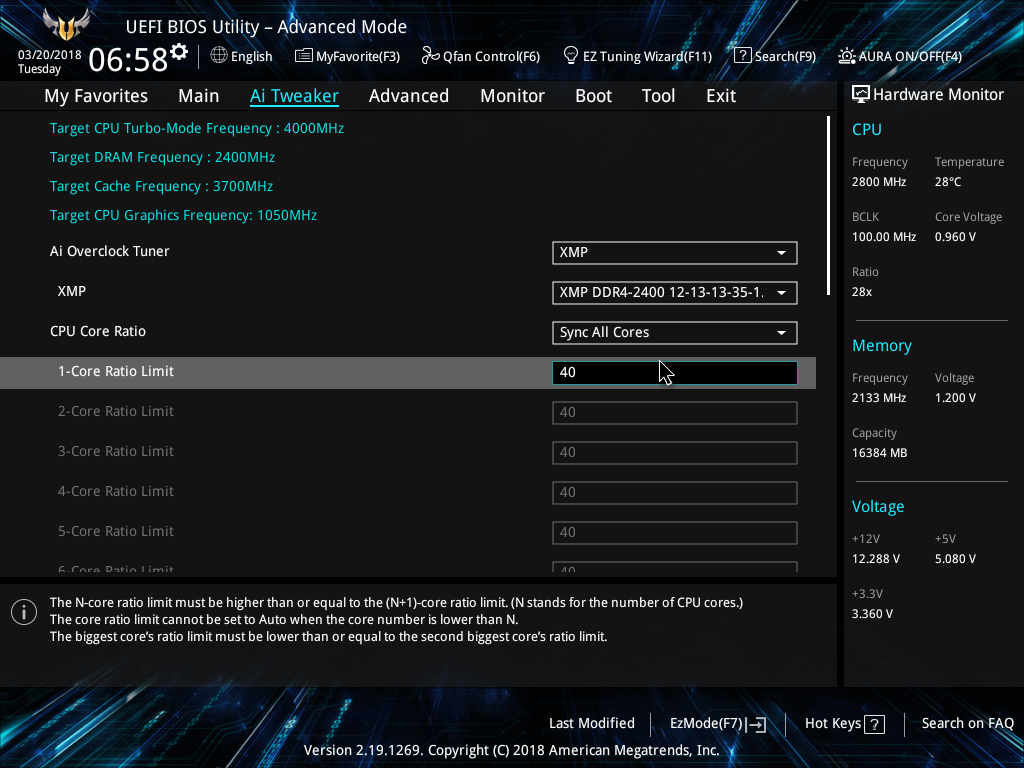Click Search on FAQ link
The width and height of the screenshot is (1024, 768).
tap(968, 724)
